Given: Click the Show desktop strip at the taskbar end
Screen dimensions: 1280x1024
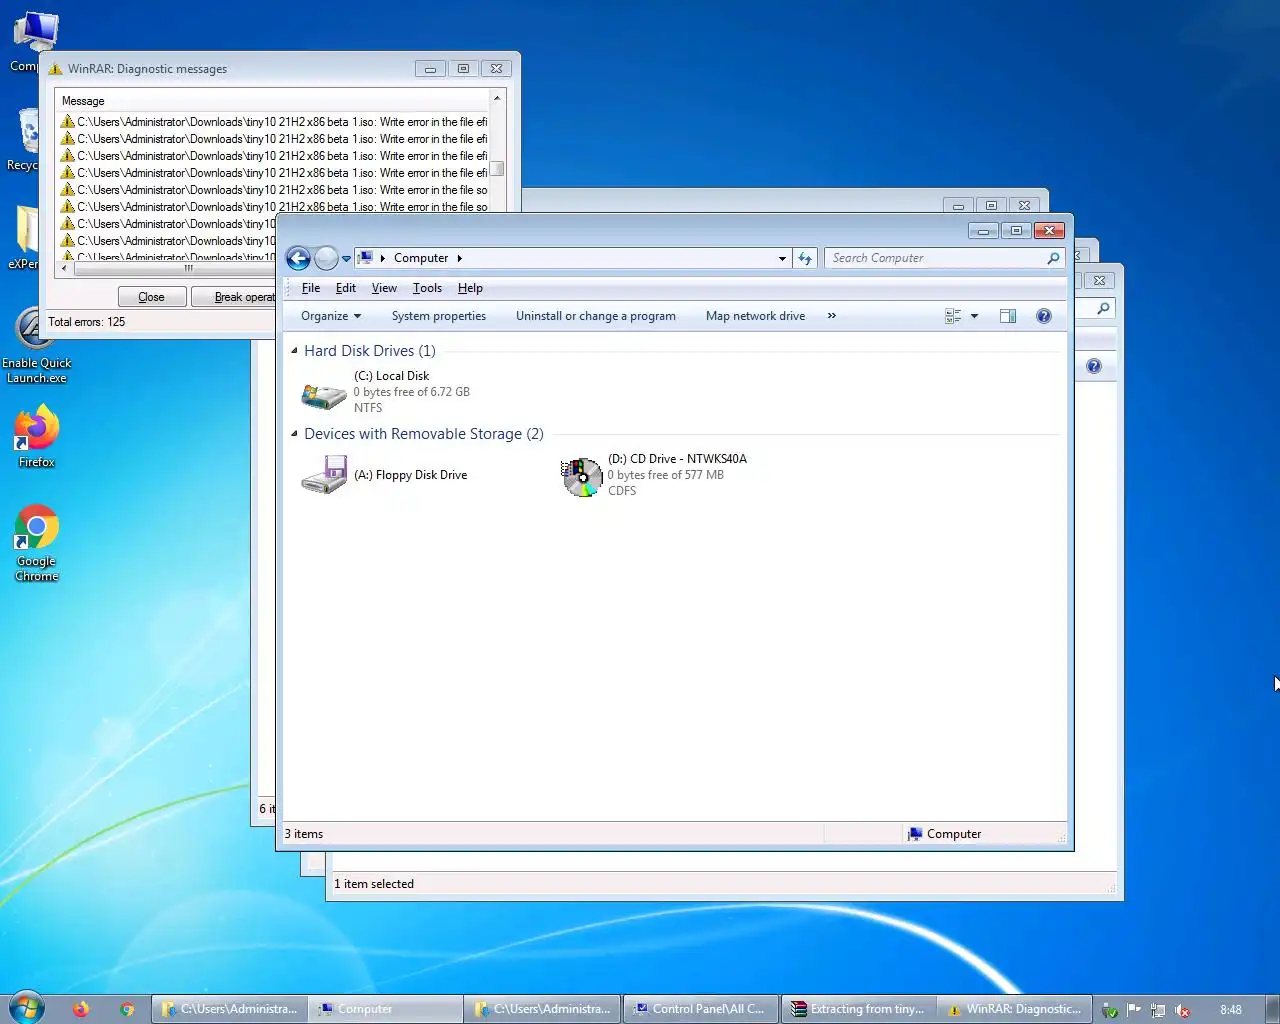Looking at the screenshot, I should pos(1272,1009).
